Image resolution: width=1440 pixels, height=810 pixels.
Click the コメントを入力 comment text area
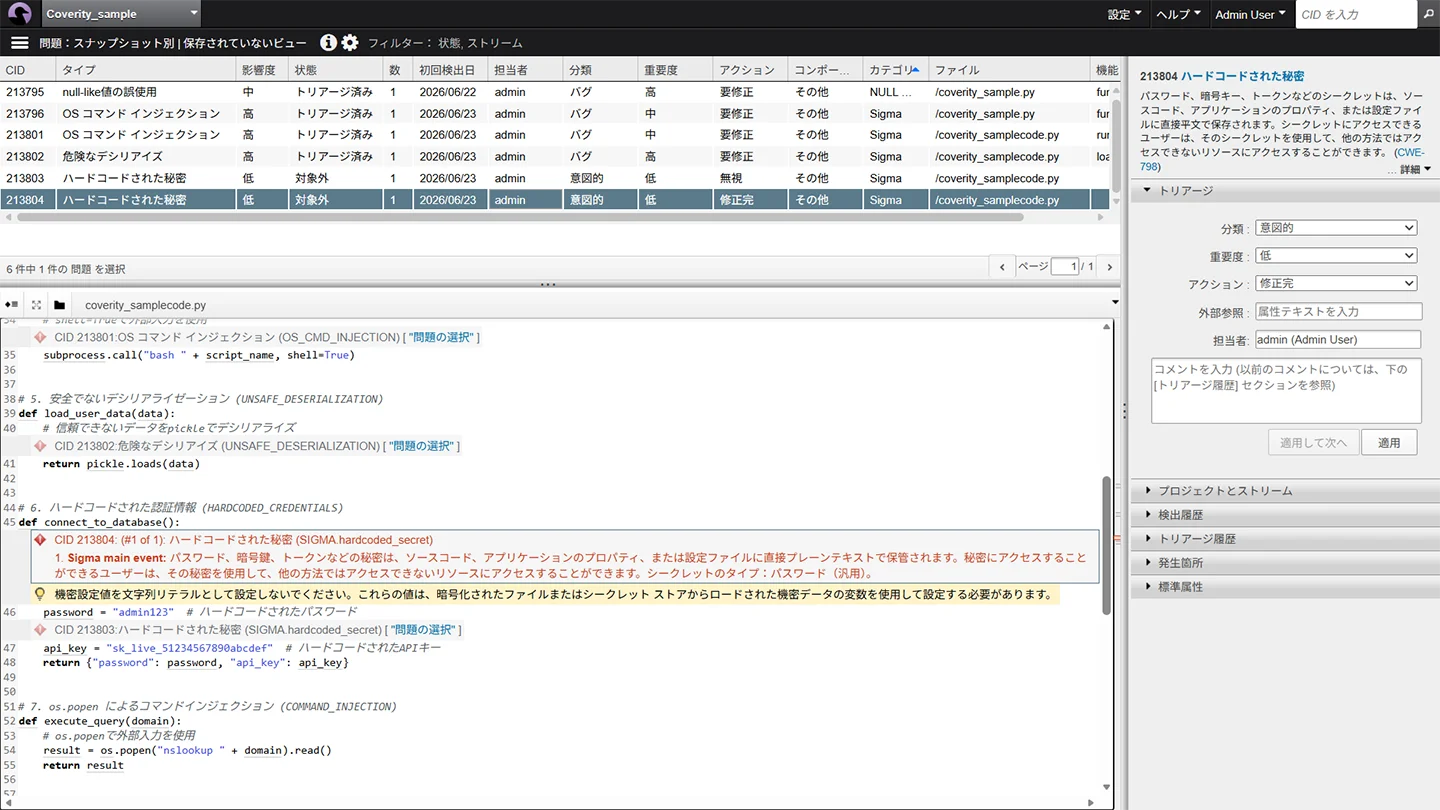(1286, 391)
